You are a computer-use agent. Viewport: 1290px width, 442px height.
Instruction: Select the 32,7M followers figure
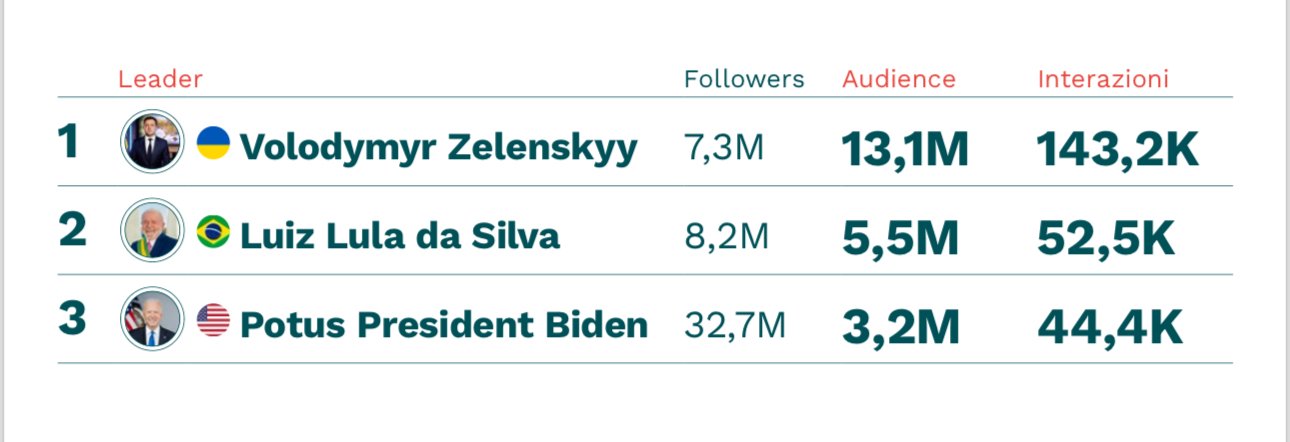(735, 325)
